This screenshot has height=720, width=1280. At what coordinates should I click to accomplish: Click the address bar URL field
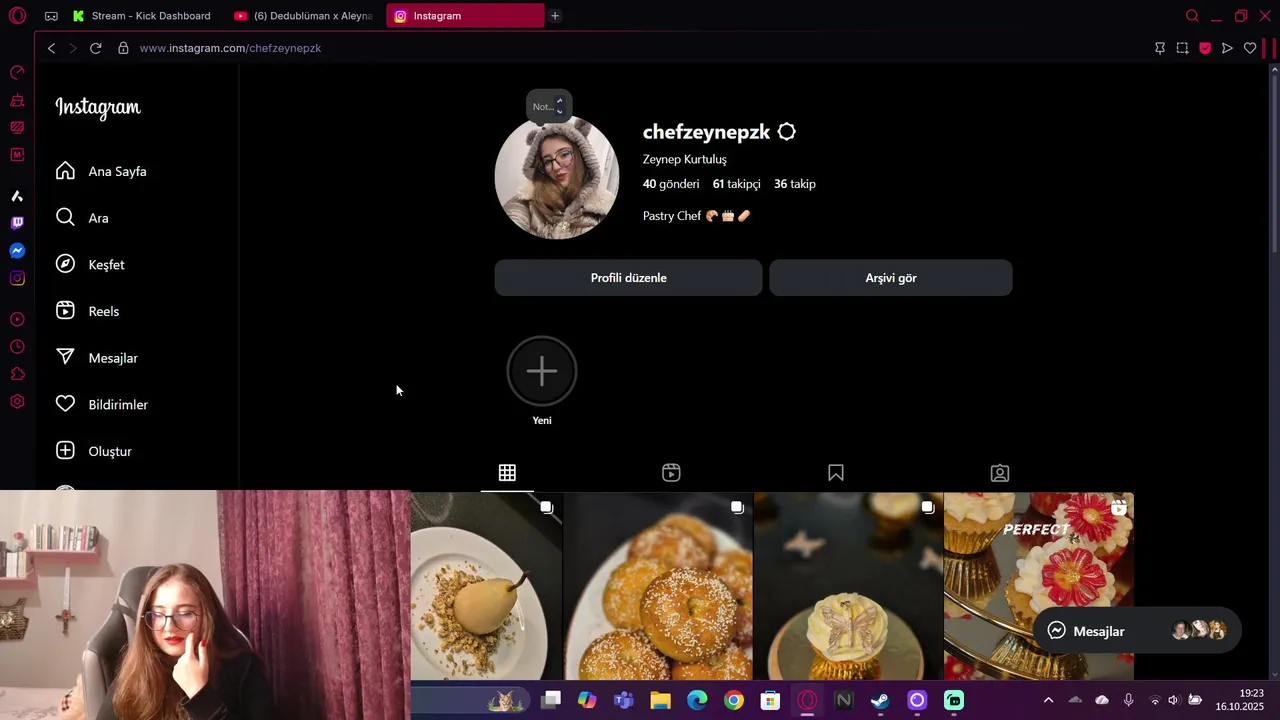pyautogui.click(x=640, y=48)
